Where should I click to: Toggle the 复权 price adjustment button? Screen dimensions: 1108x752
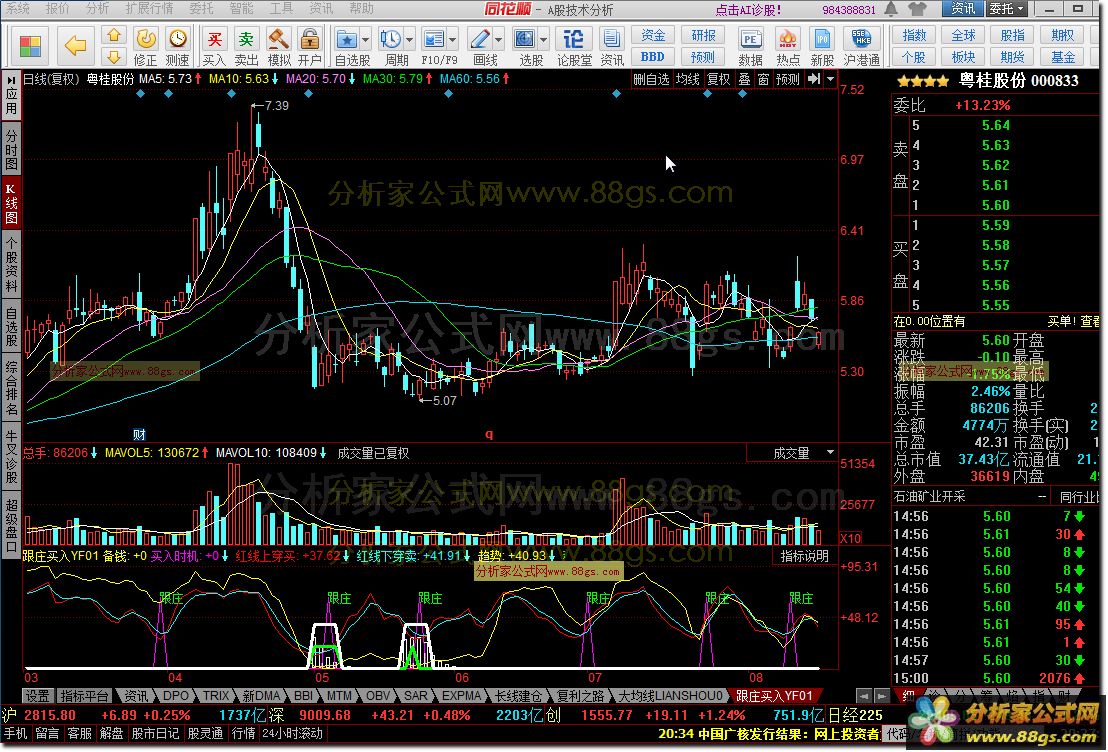[719, 79]
